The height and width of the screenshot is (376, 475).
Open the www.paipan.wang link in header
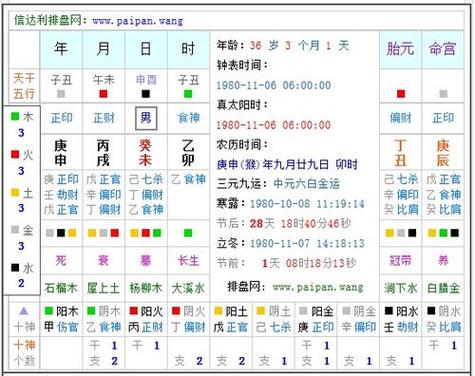coord(138,21)
